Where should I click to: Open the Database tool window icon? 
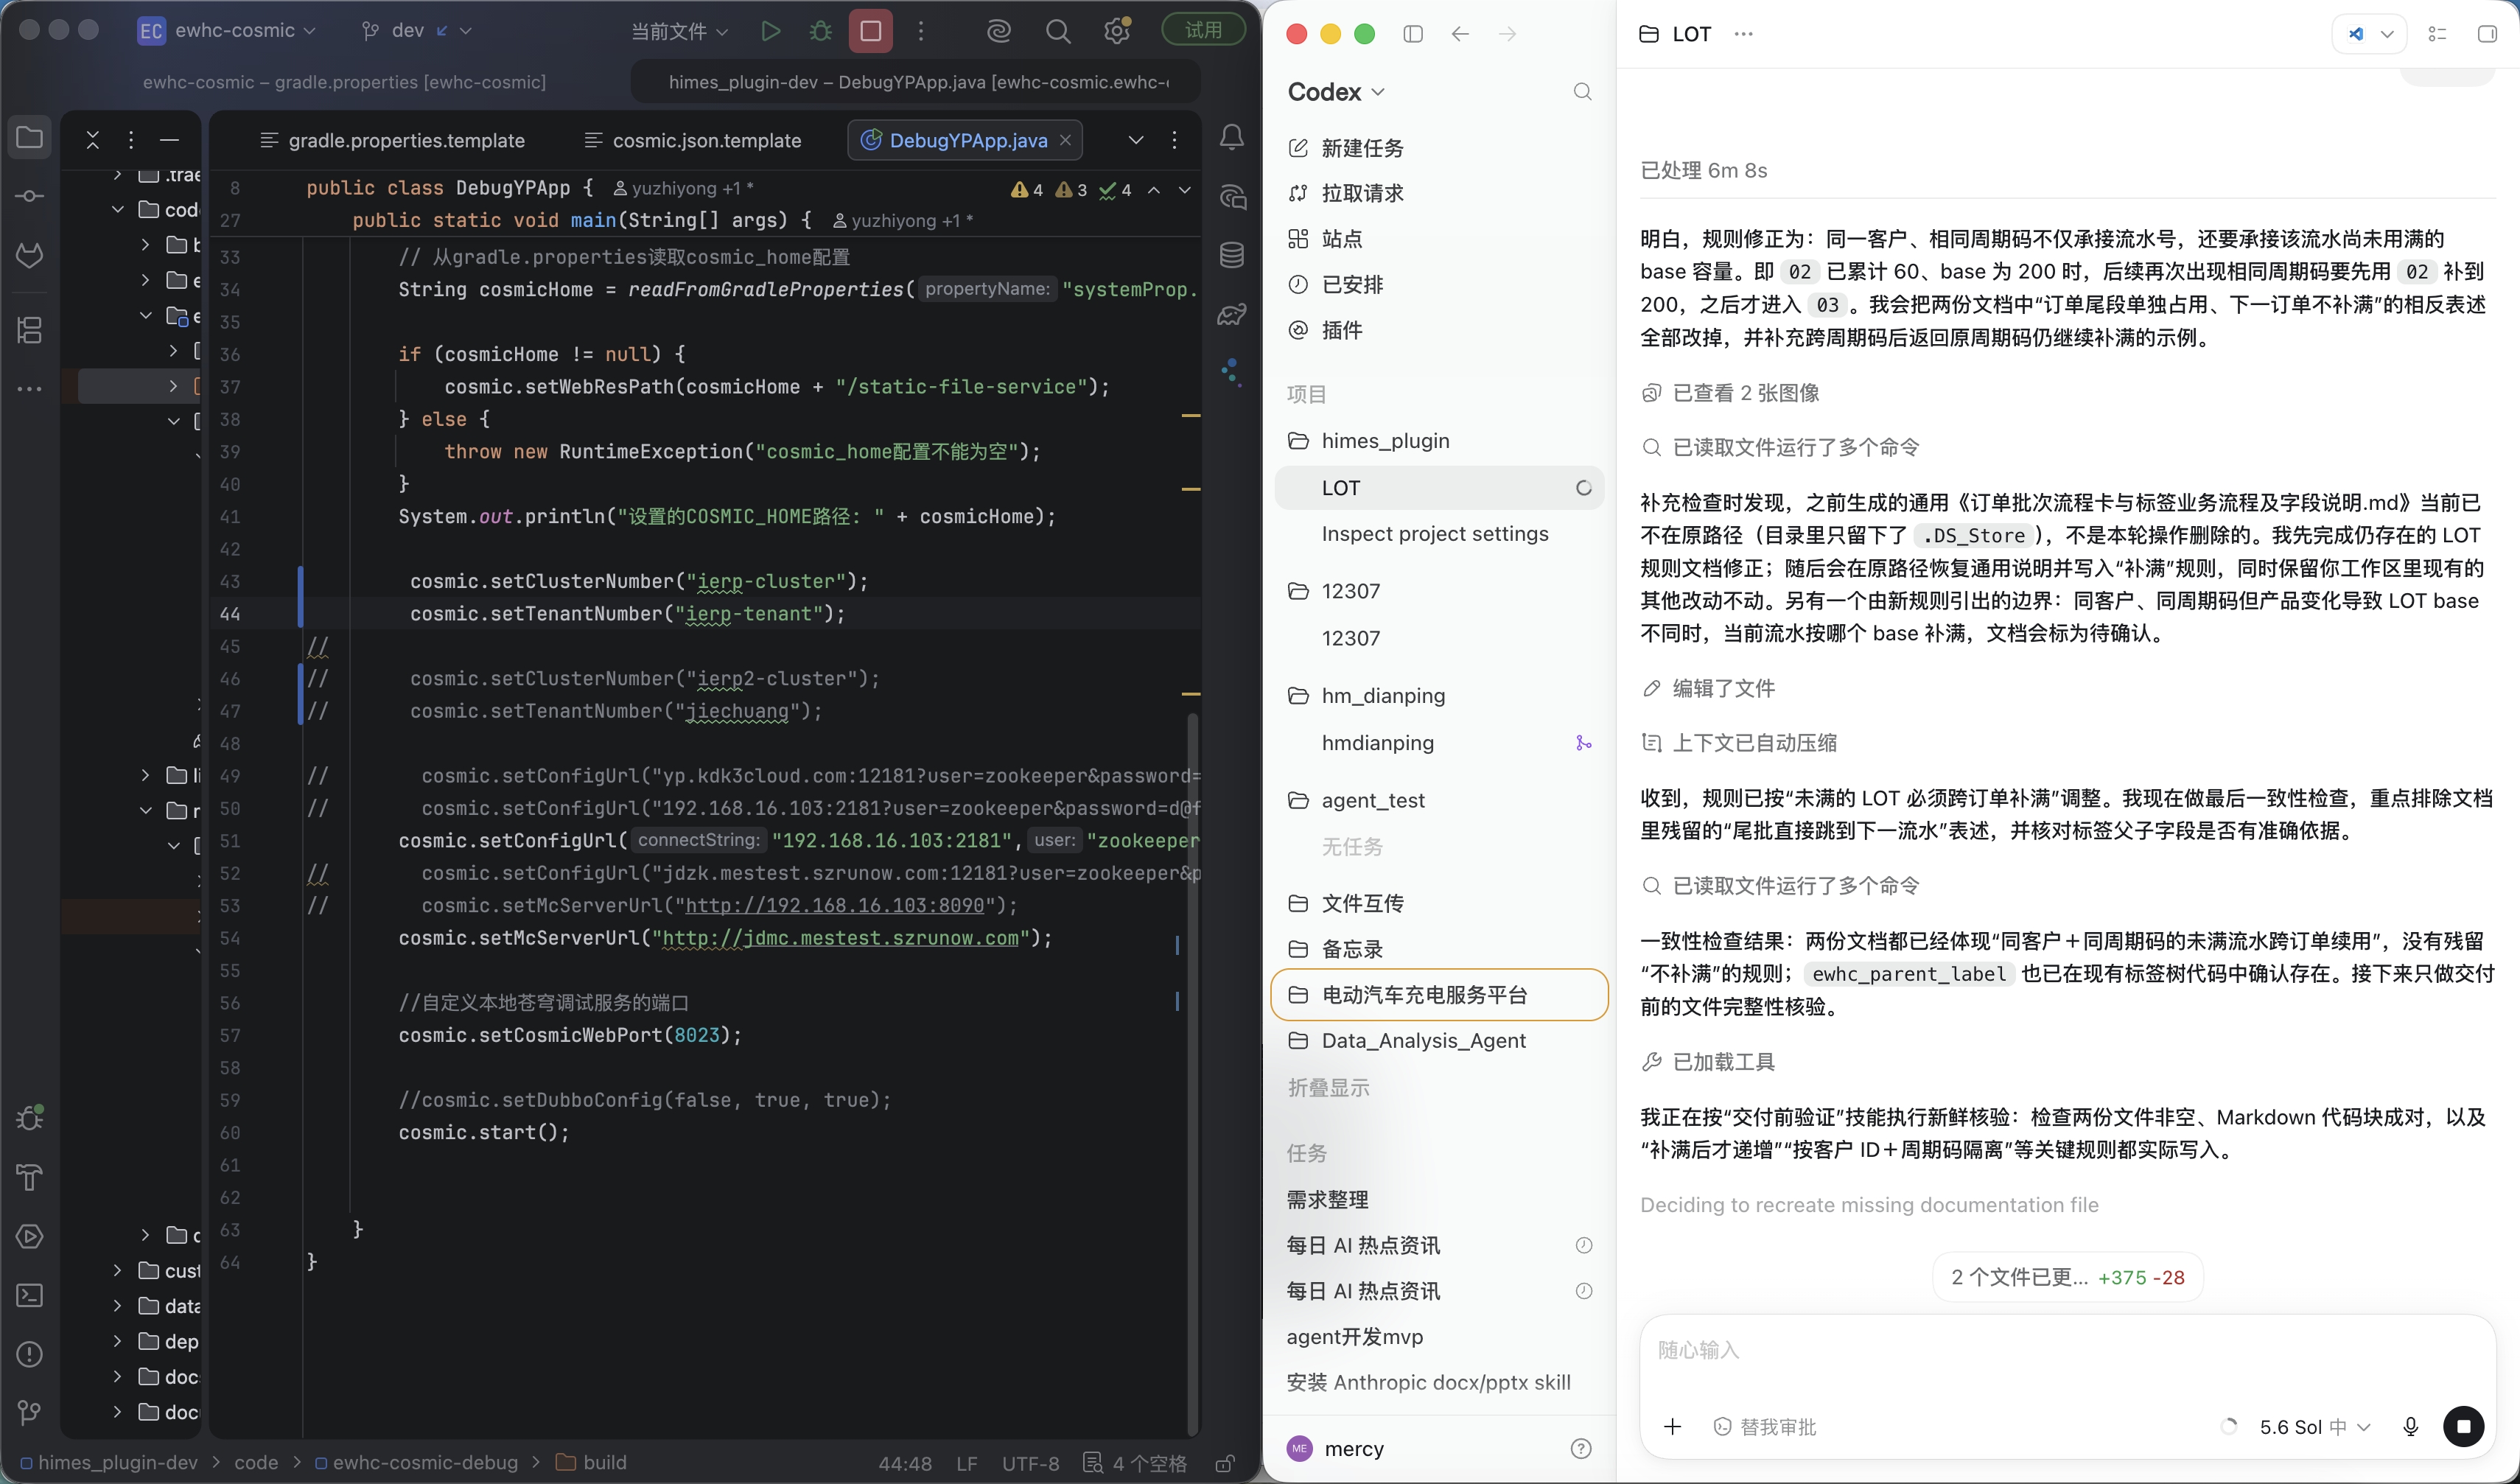click(1232, 255)
